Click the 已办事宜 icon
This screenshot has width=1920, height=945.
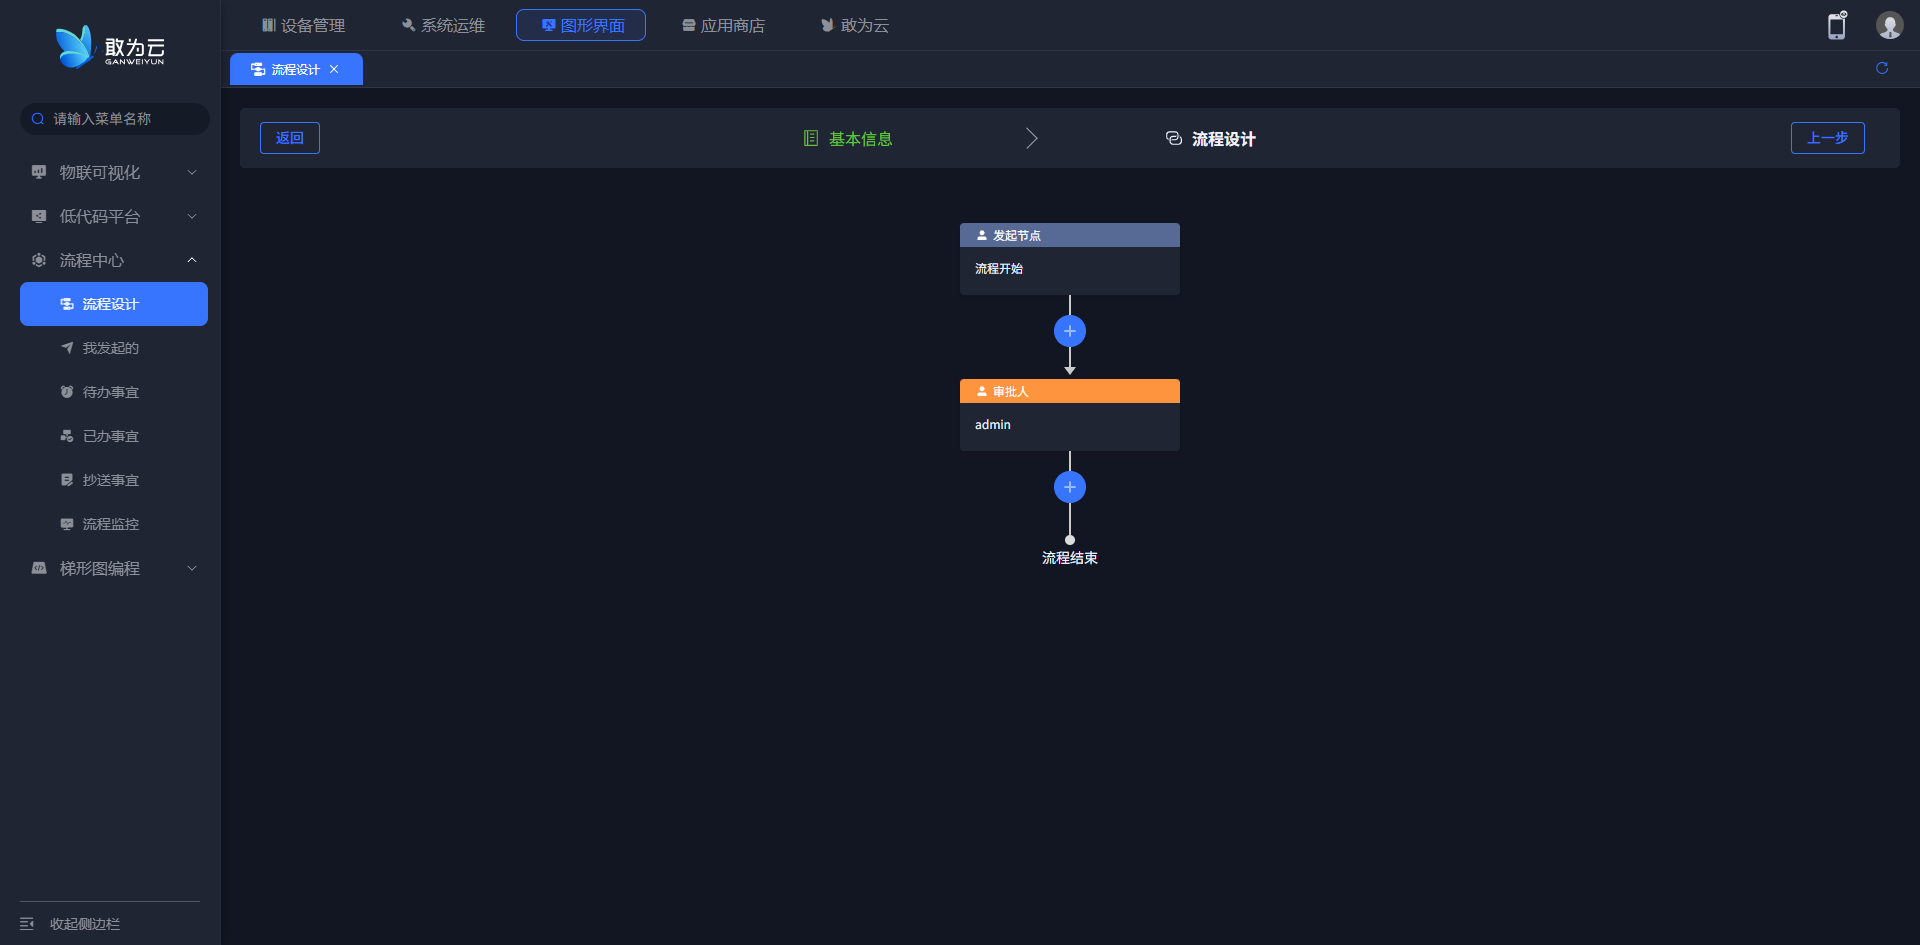[x=67, y=436]
